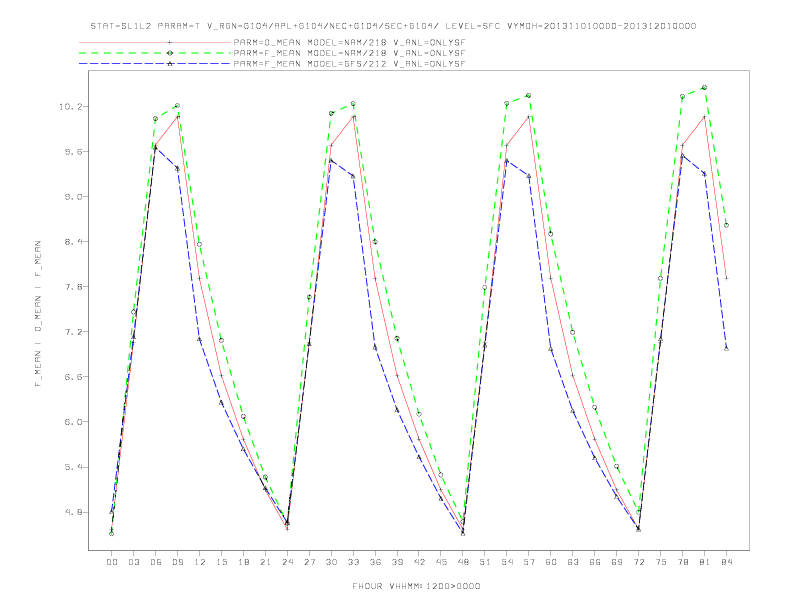The image size is (792, 612).
Task: Click the blue triangle data point at hour 12
Action: tap(199, 339)
